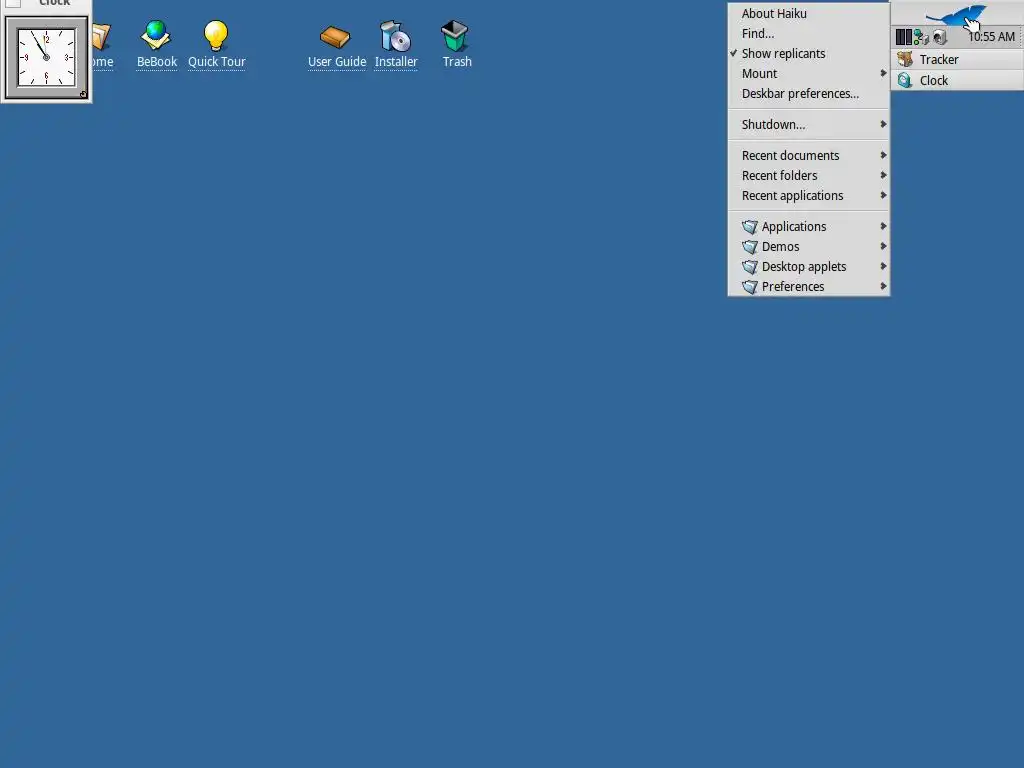This screenshot has width=1024, height=768.
Task: Click the Preferences menu label text
Action: [x=793, y=287]
